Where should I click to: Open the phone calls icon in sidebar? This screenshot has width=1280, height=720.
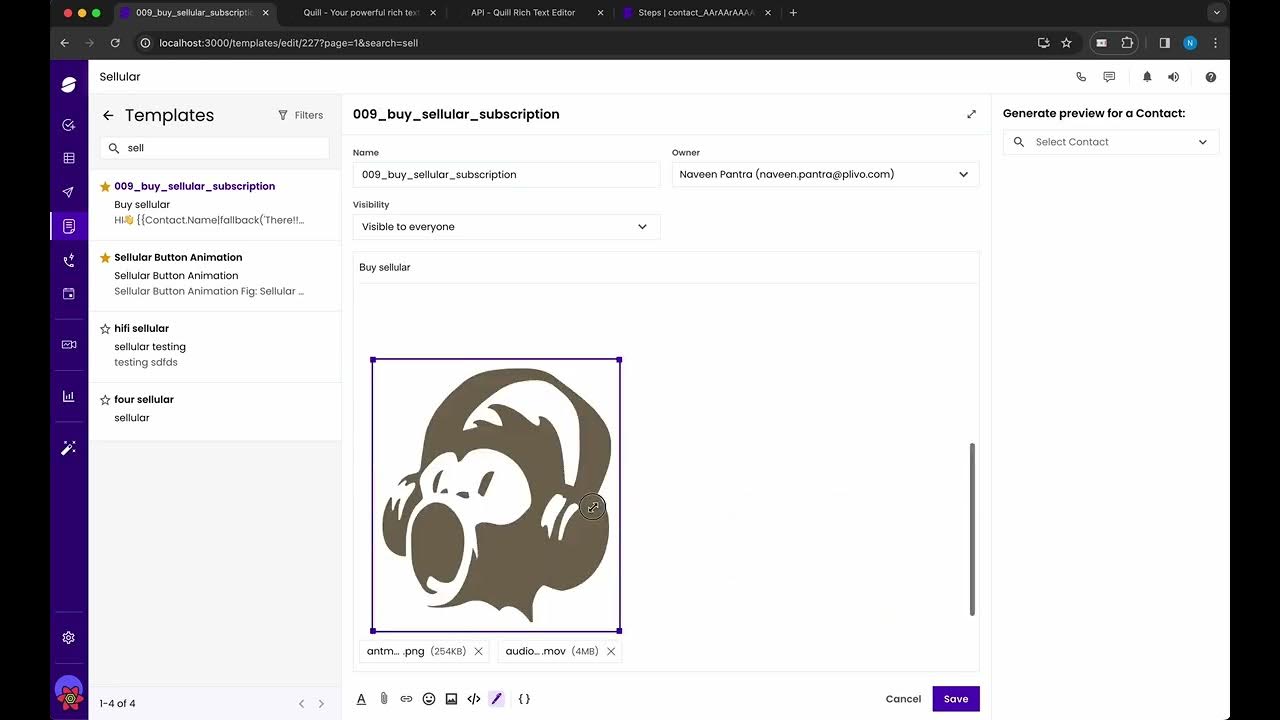[69, 260]
